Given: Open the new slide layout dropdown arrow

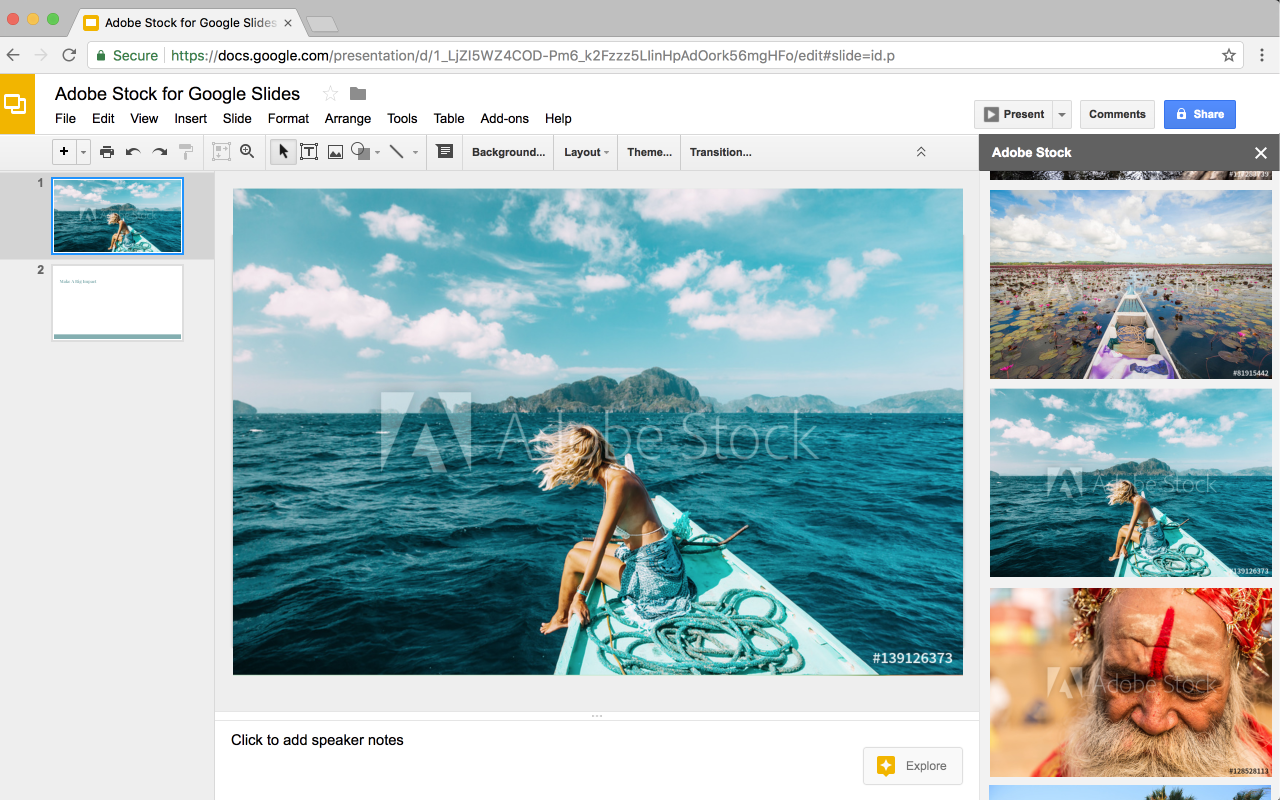Looking at the screenshot, I should point(83,152).
